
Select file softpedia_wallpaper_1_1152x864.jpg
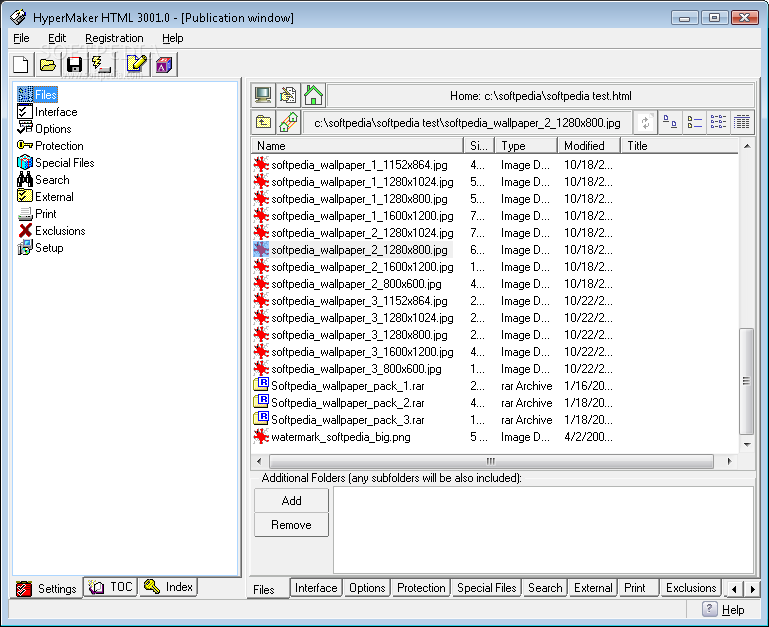[x=359, y=165]
